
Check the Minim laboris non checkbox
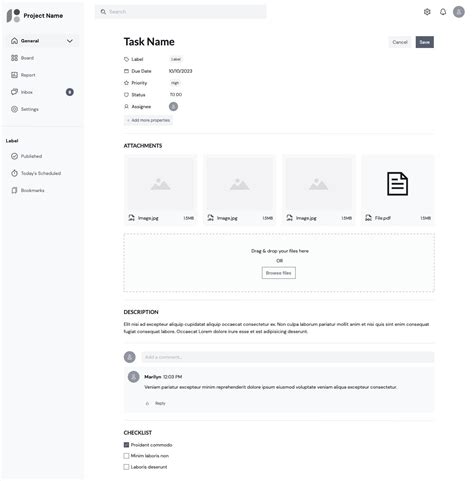tap(126, 456)
